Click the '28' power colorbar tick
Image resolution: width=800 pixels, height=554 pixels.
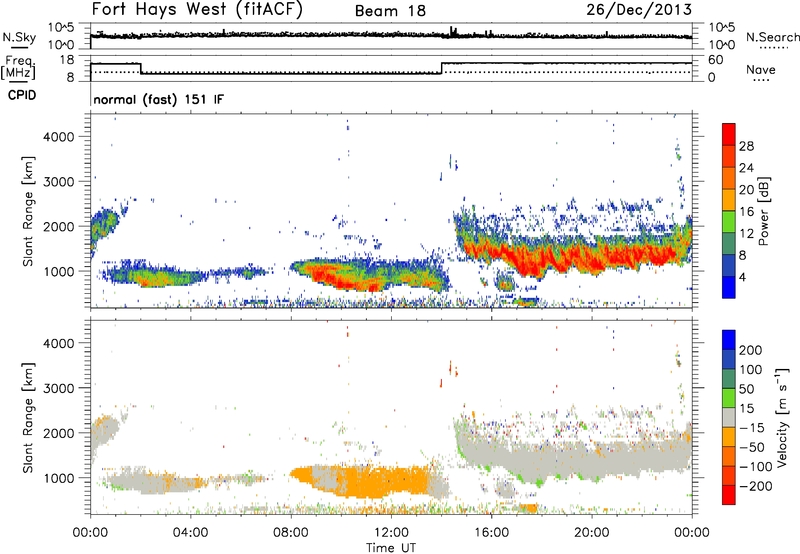746,146
